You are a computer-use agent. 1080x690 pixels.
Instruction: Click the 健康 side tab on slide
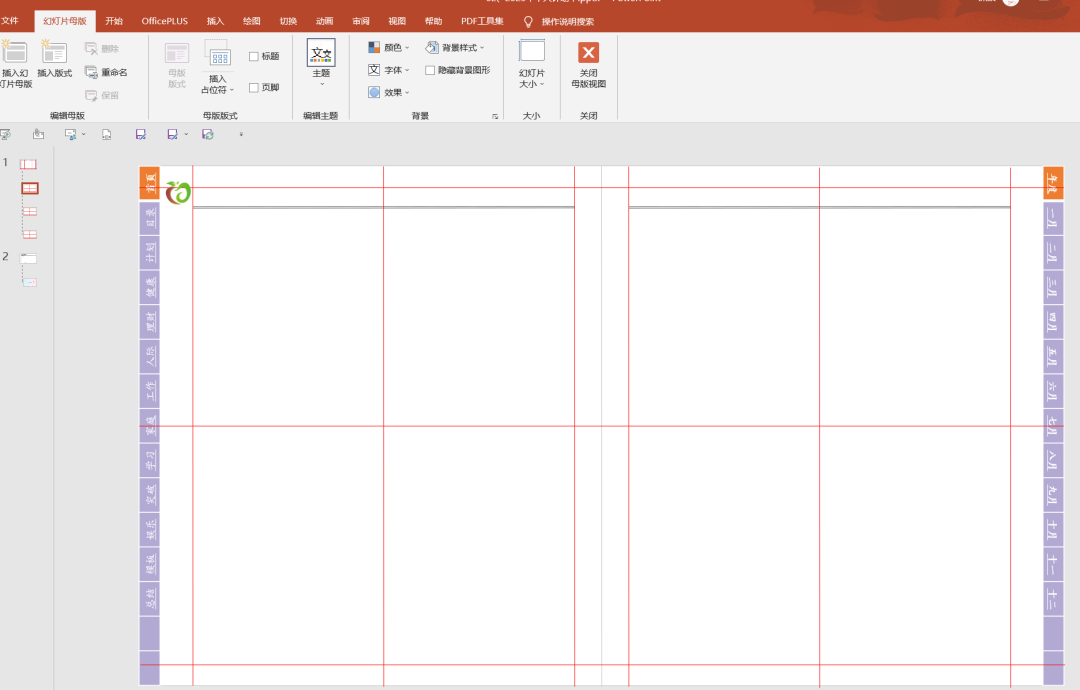149,287
